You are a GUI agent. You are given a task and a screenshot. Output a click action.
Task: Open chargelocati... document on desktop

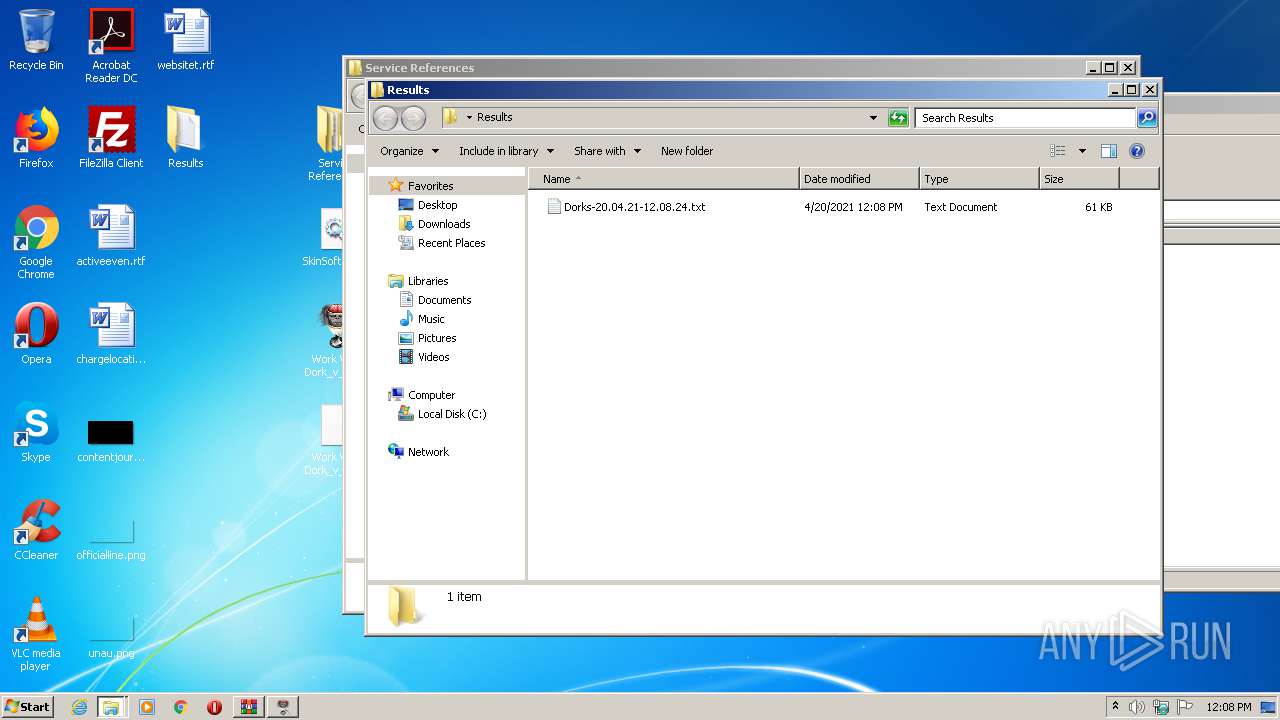[111, 334]
